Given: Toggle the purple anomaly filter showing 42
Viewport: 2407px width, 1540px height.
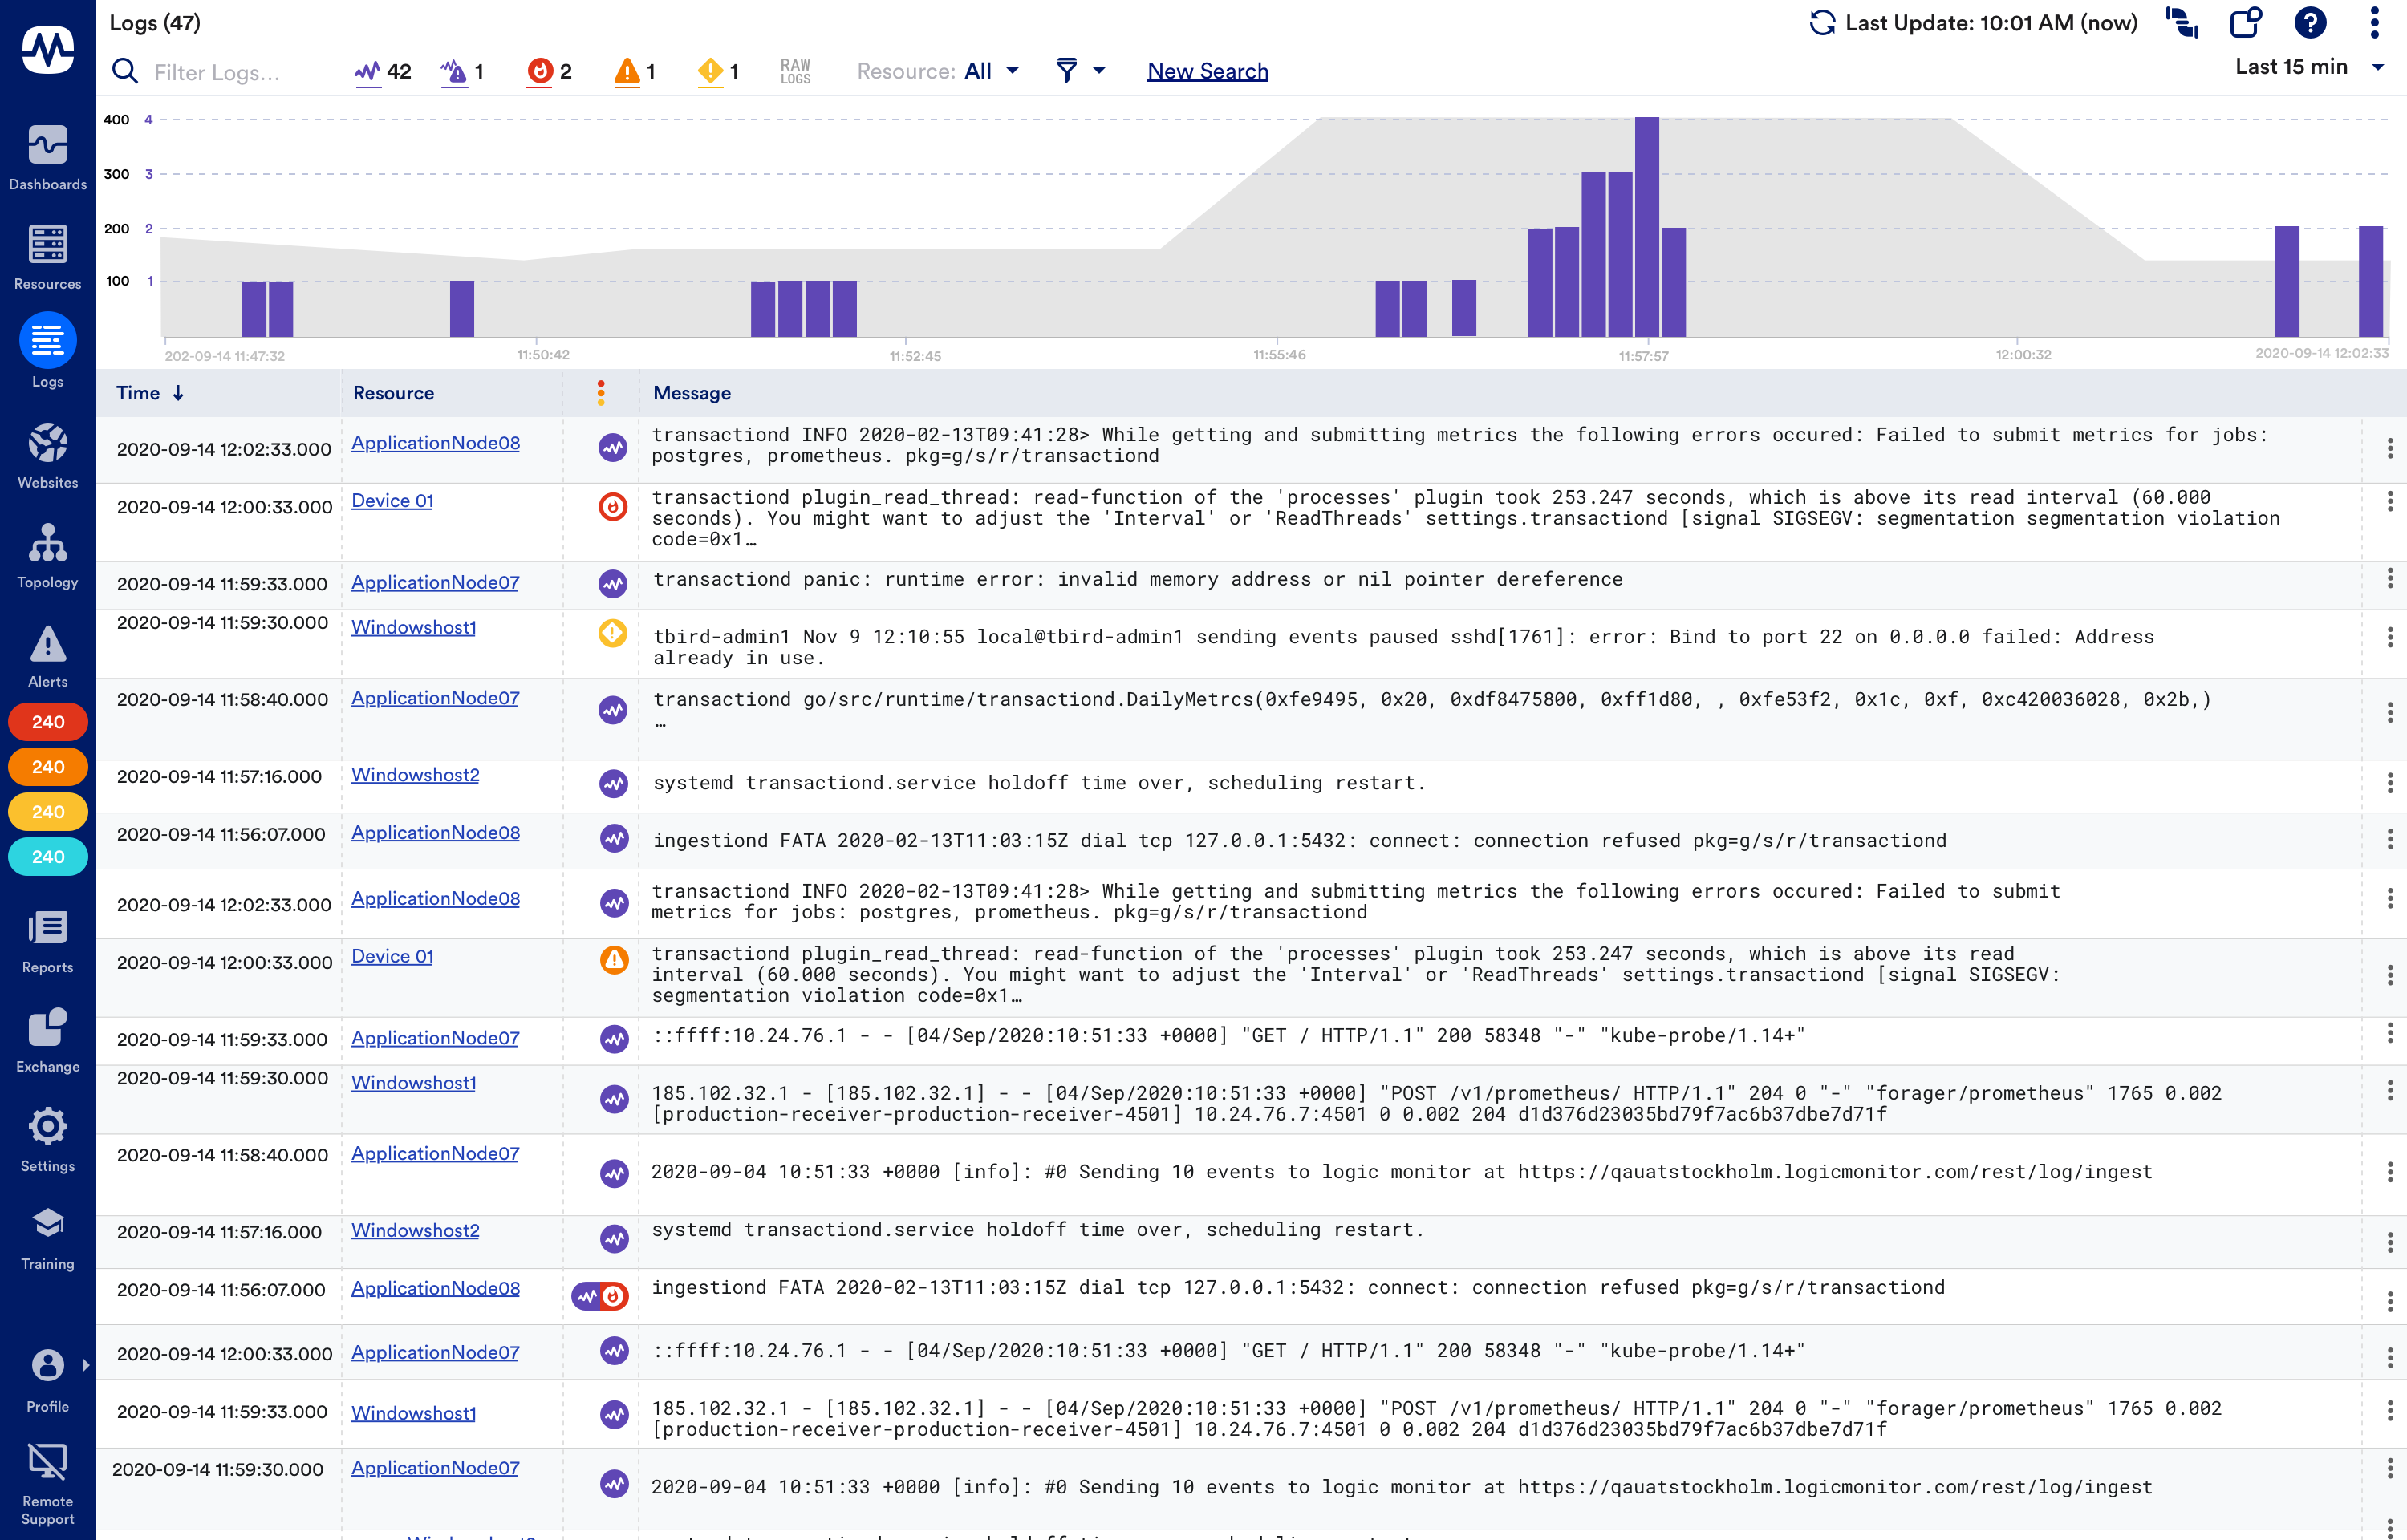Looking at the screenshot, I should coord(381,70).
